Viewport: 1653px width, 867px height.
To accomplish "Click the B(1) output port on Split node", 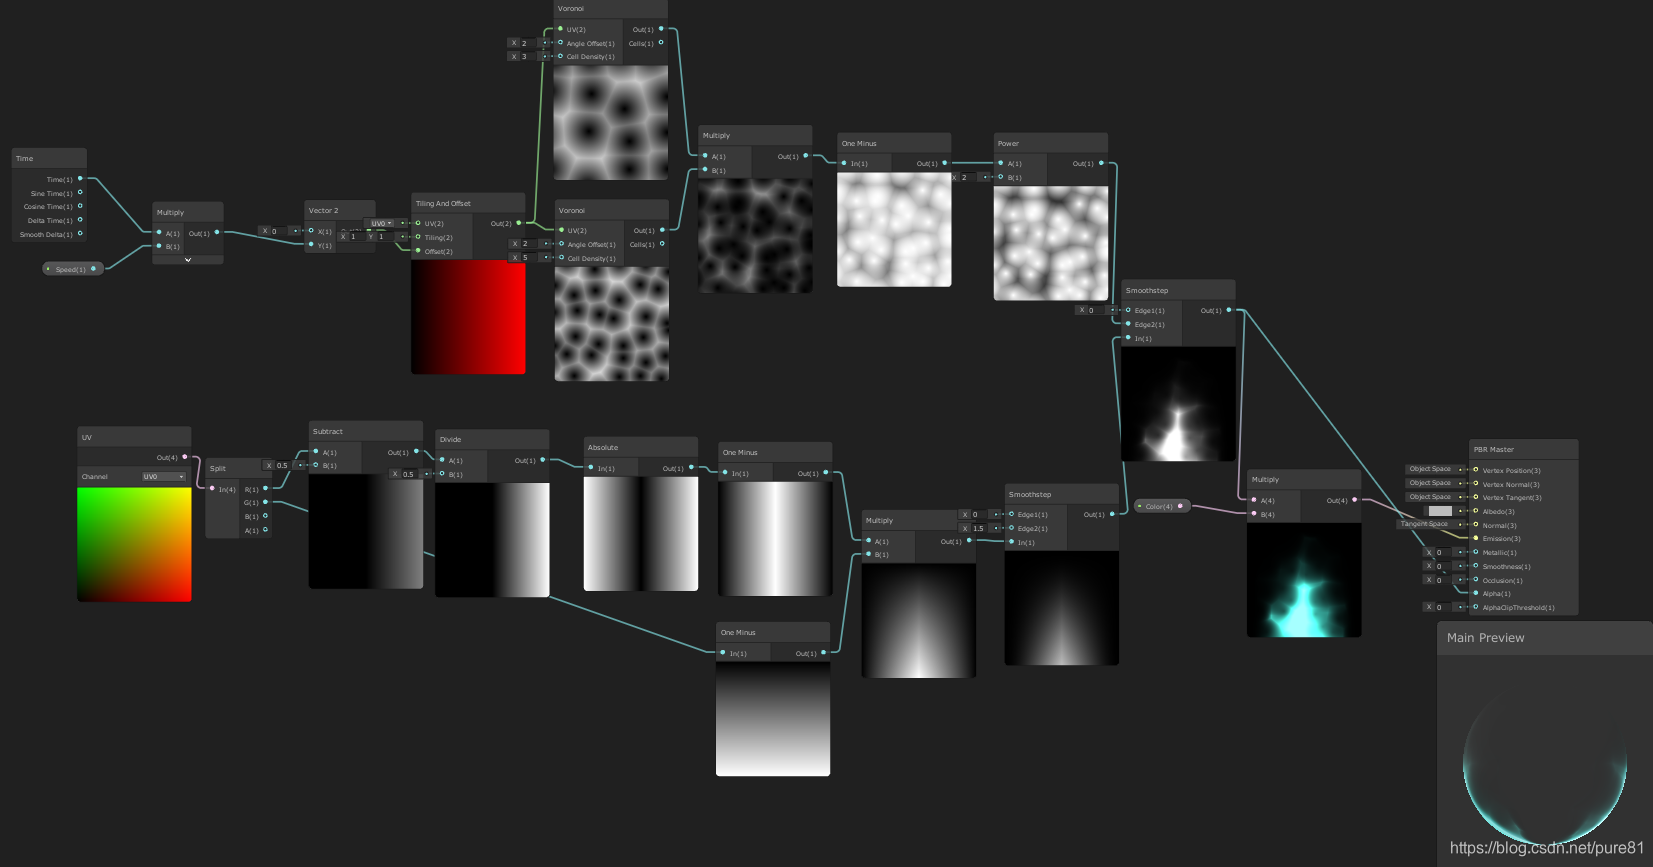I will point(265,516).
